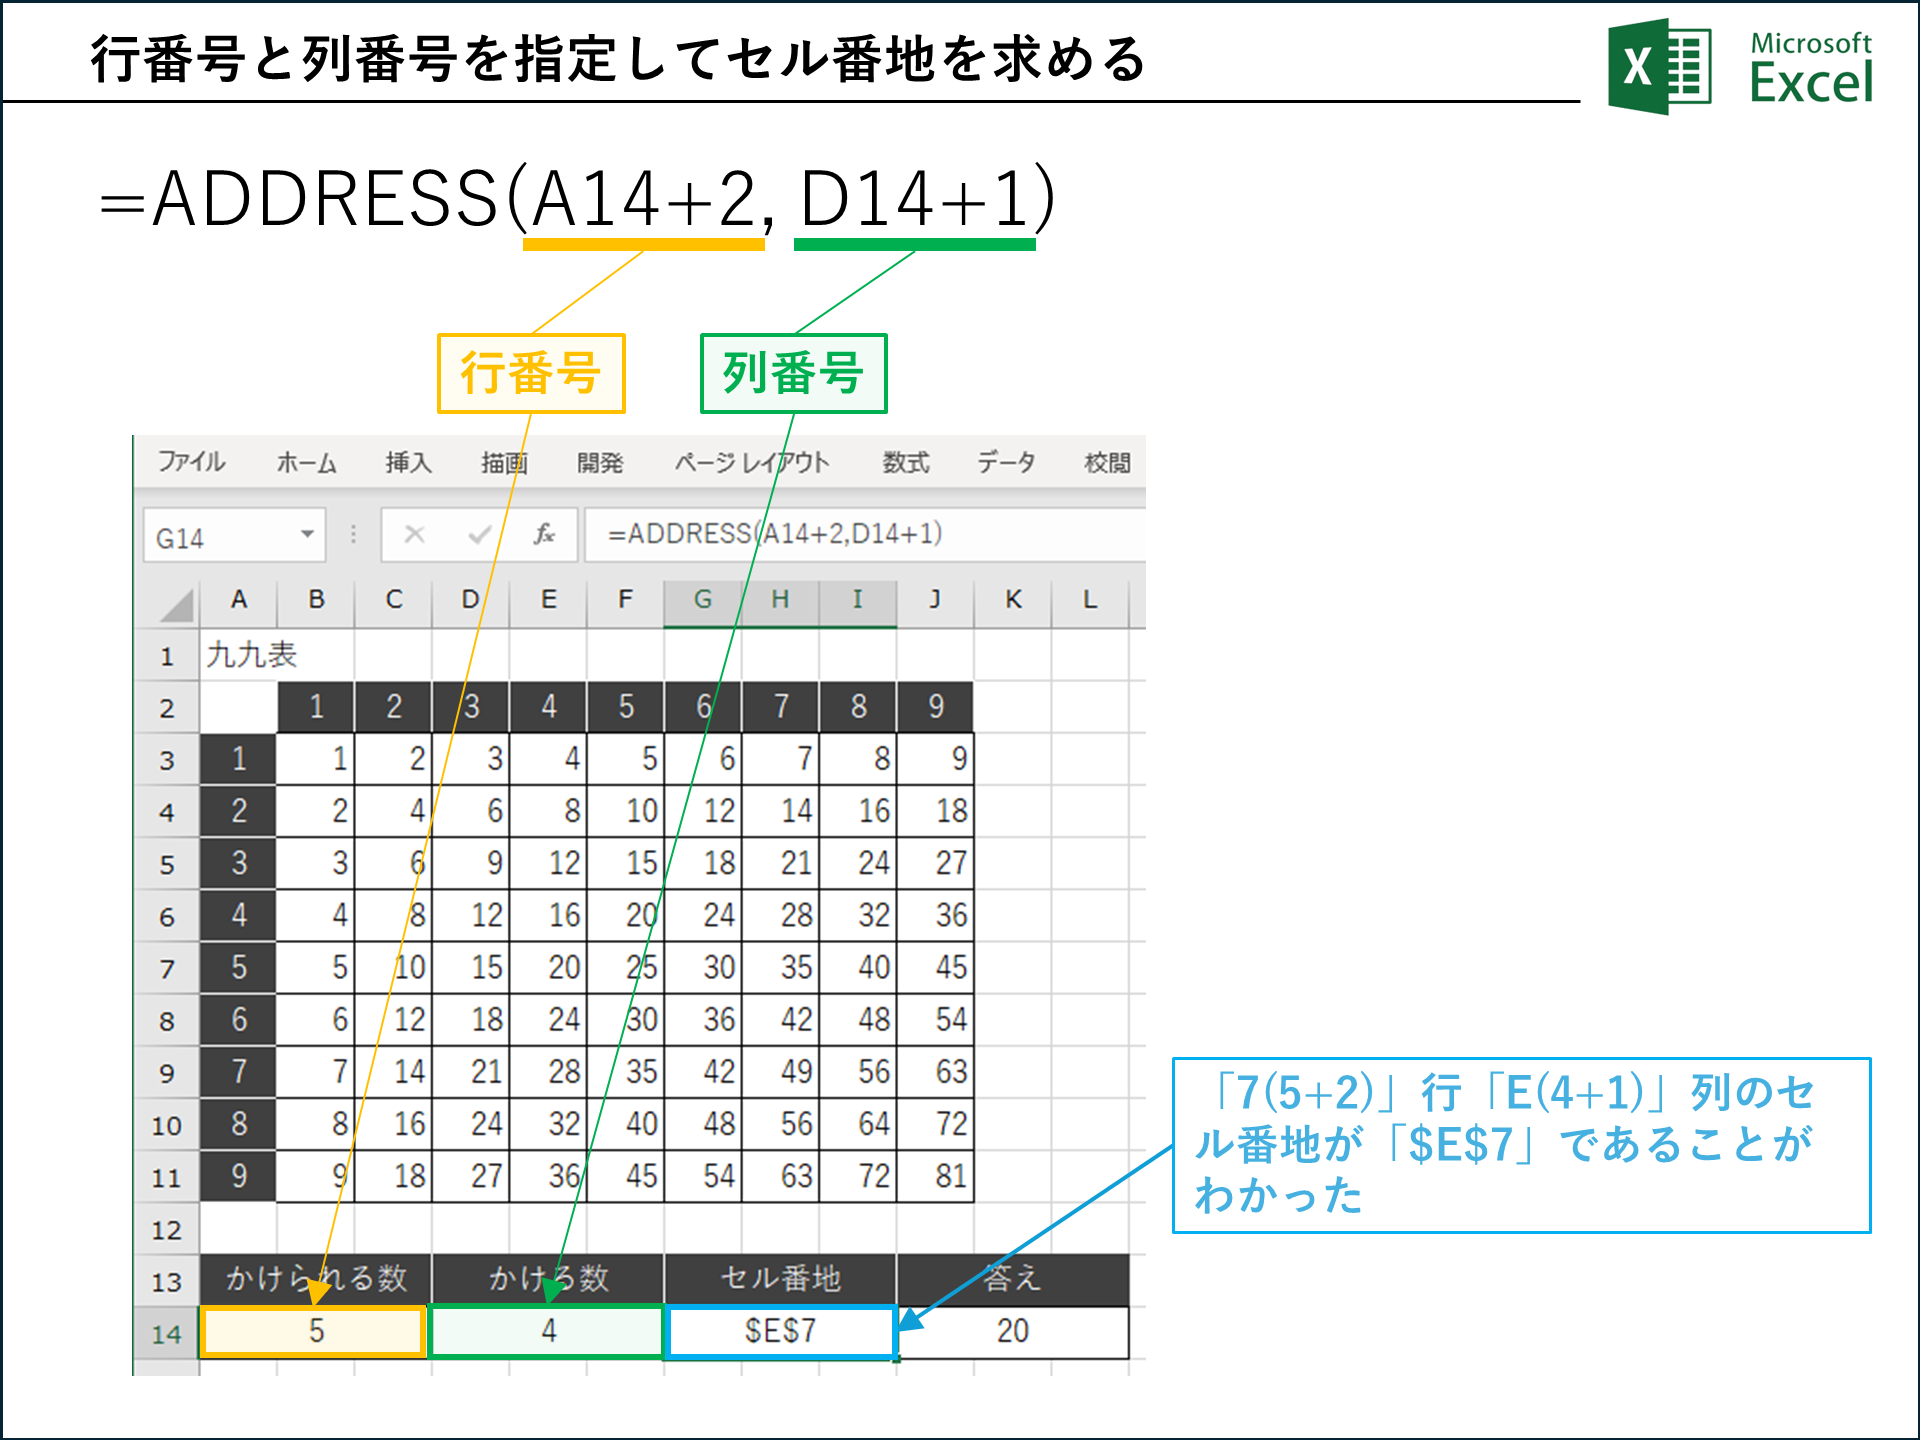Click the select-all corner triangle of sheet
The height and width of the screenshot is (1440, 1920).
(x=177, y=605)
